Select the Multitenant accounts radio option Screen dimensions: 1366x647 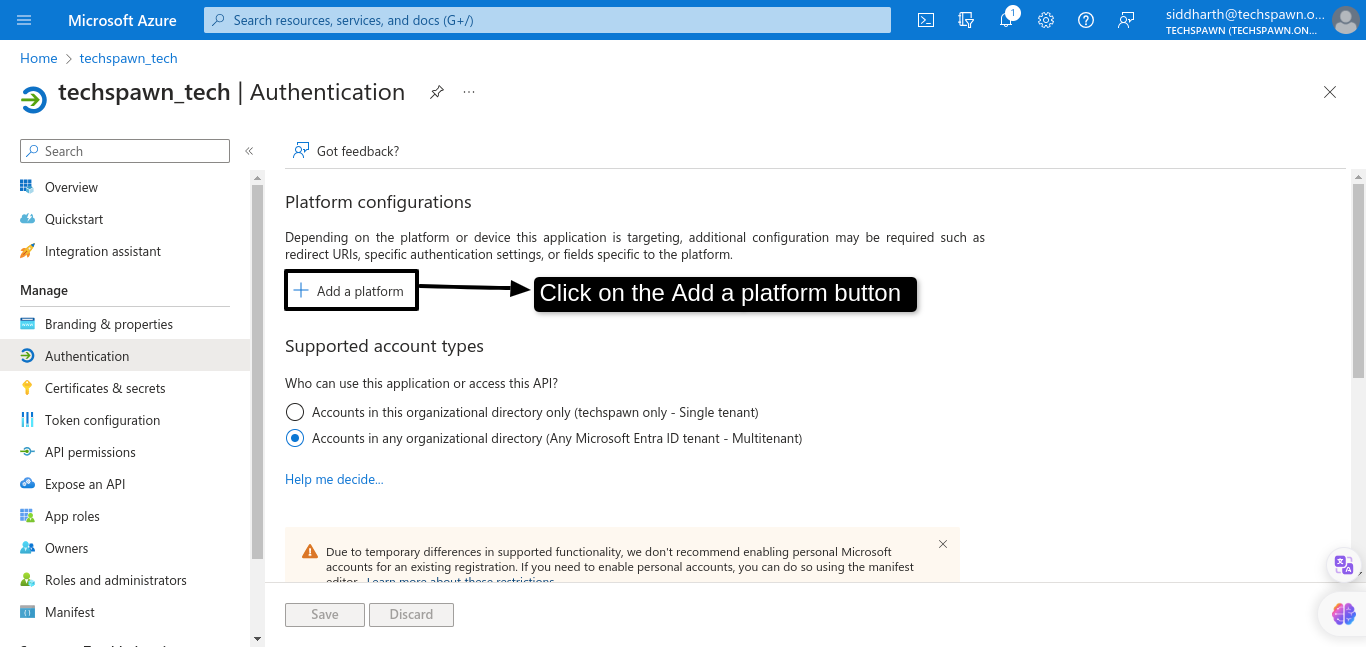pos(295,438)
